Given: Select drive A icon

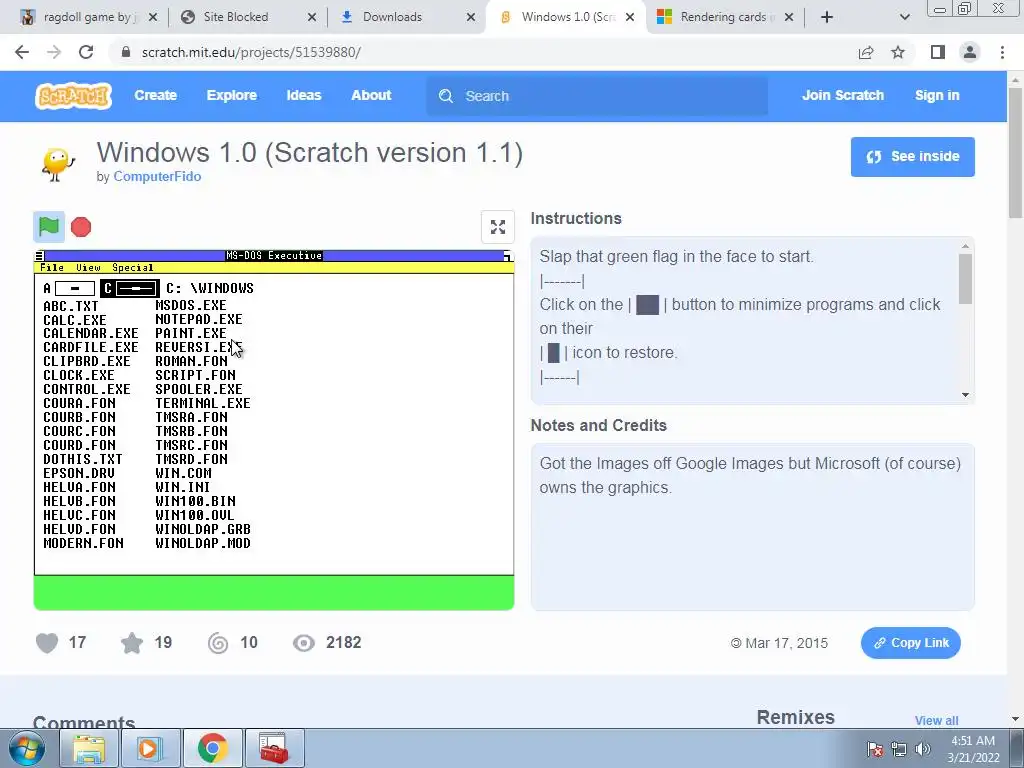Looking at the screenshot, I should (x=69, y=288).
